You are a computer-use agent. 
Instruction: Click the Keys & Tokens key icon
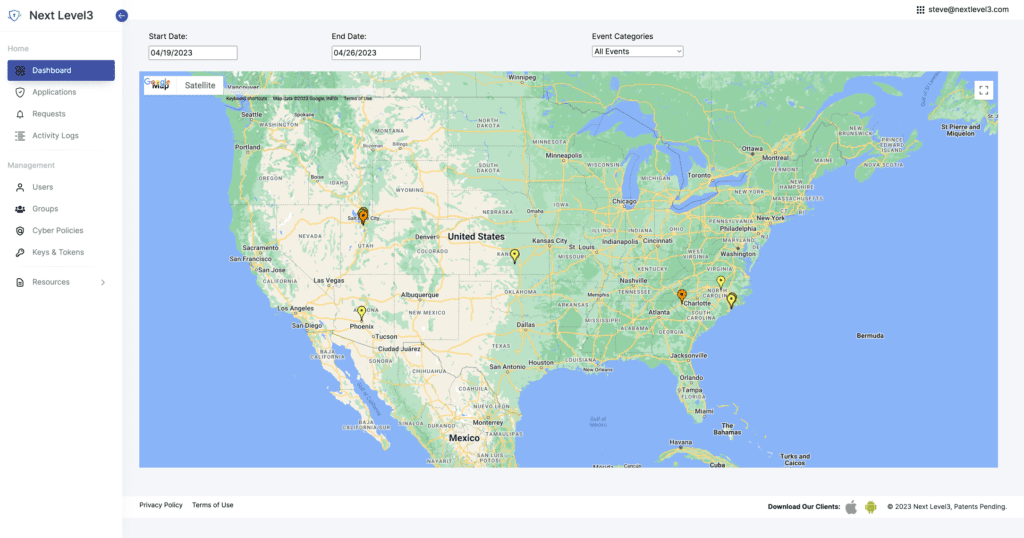(20, 253)
